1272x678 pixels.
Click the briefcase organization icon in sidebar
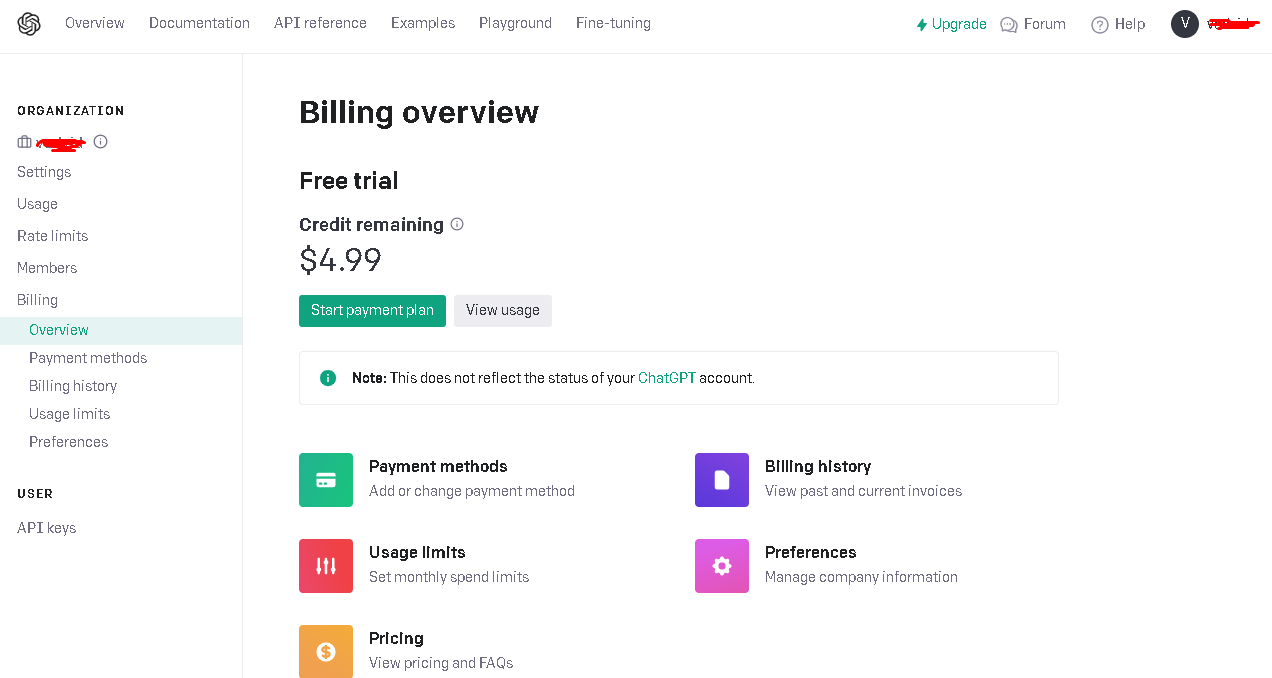24,142
